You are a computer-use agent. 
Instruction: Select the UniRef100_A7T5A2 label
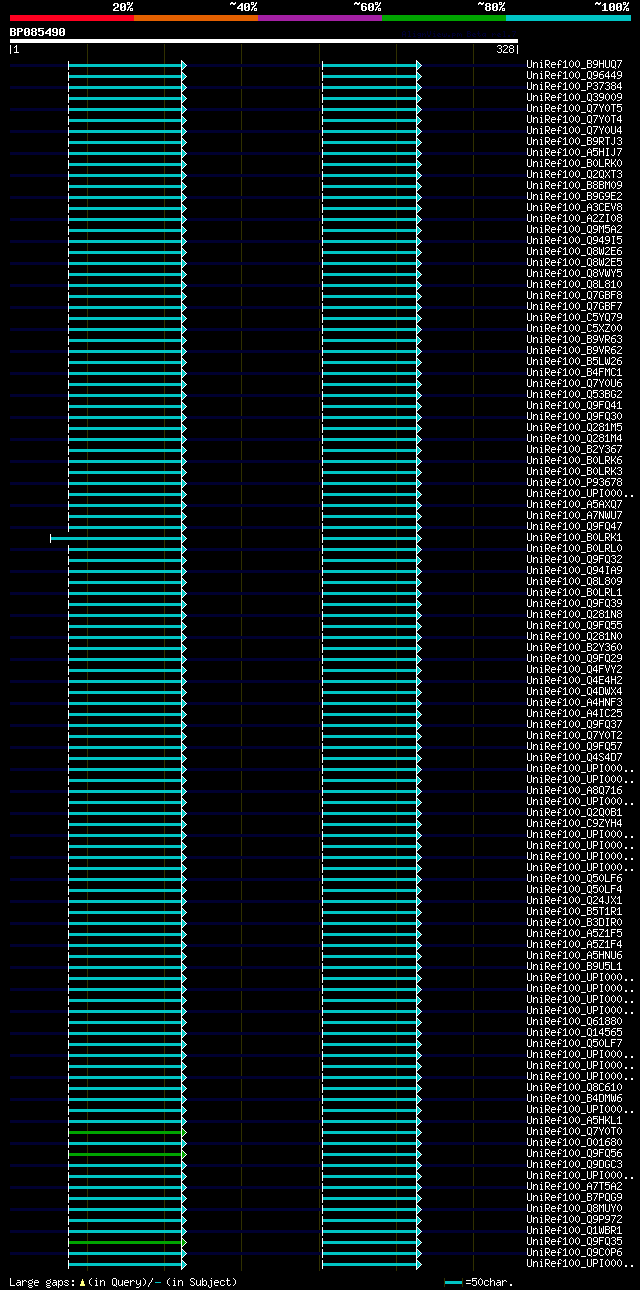(575, 1187)
